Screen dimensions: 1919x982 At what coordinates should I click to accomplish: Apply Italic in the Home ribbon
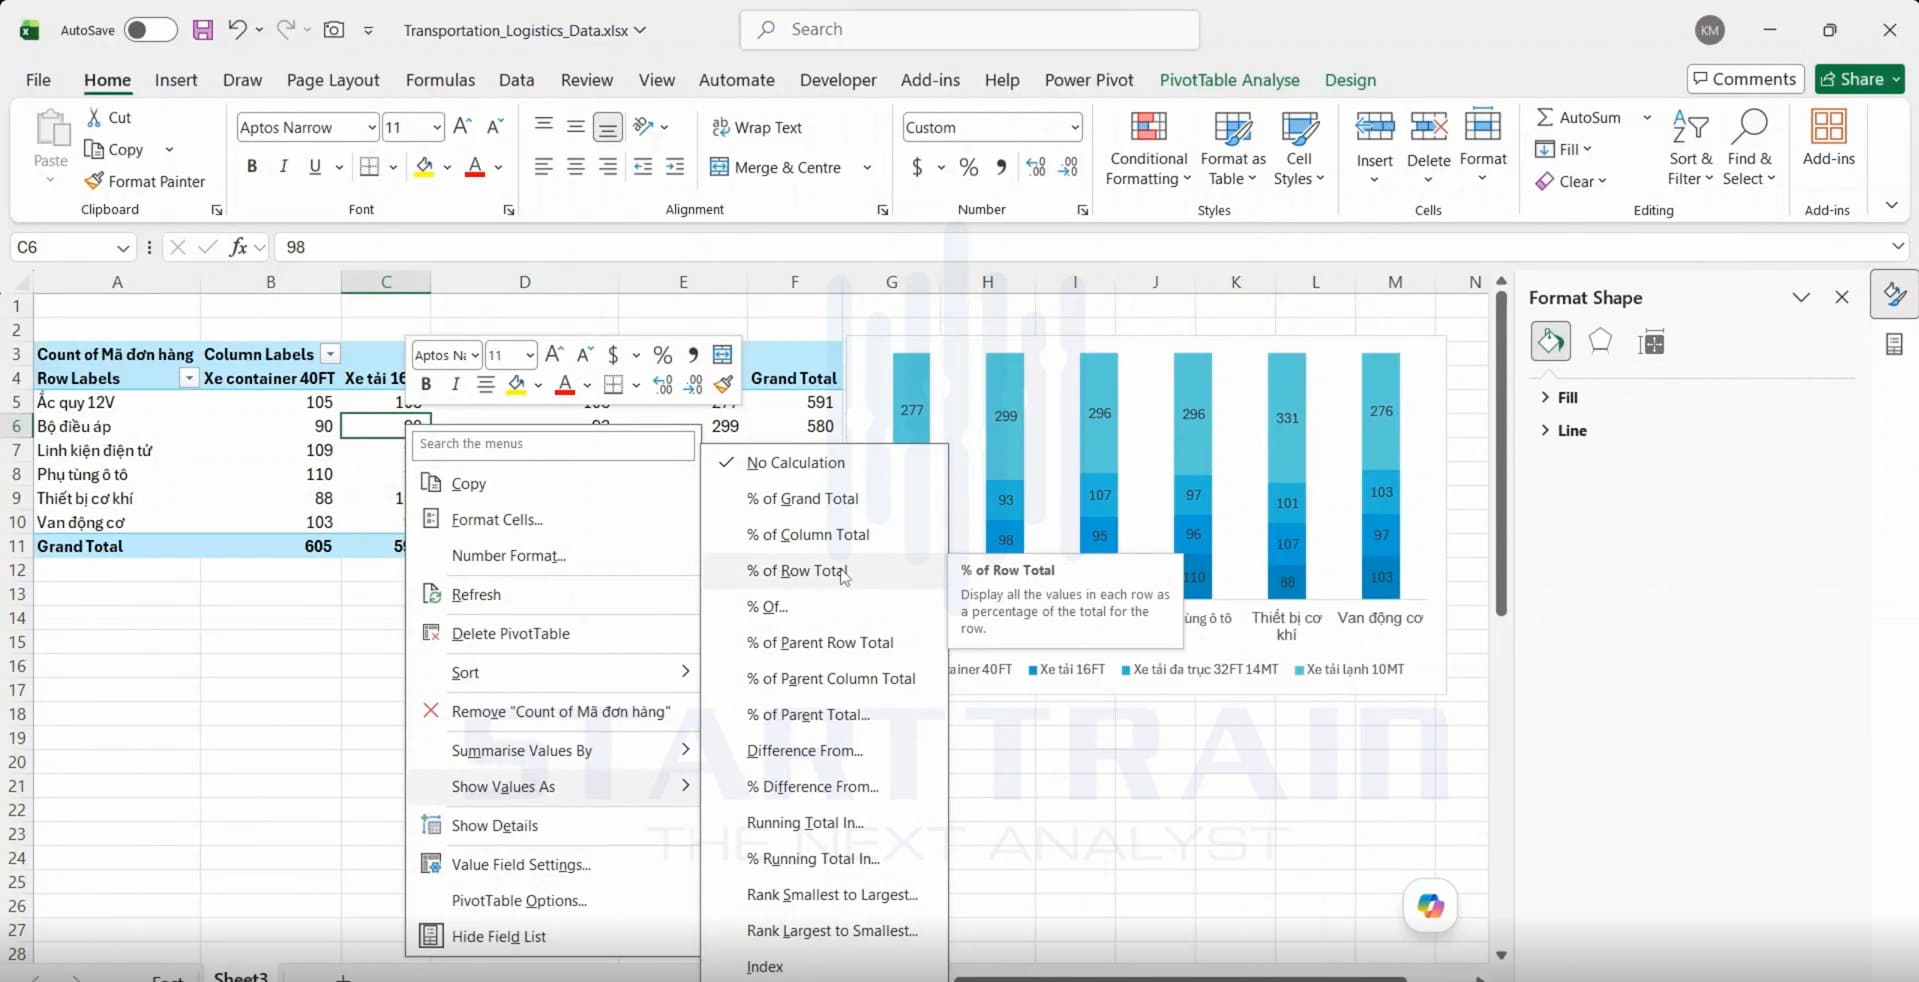point(284,167)
